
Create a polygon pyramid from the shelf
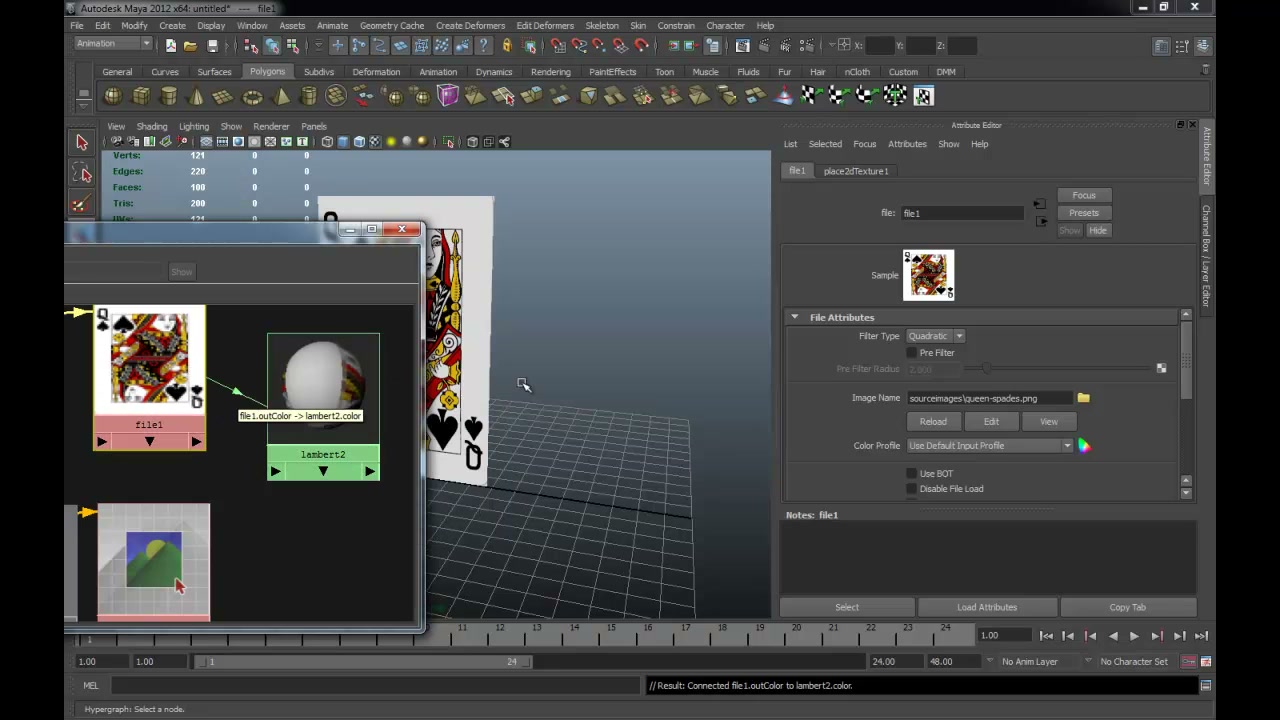pyautogui.click(x=280, y=96)
